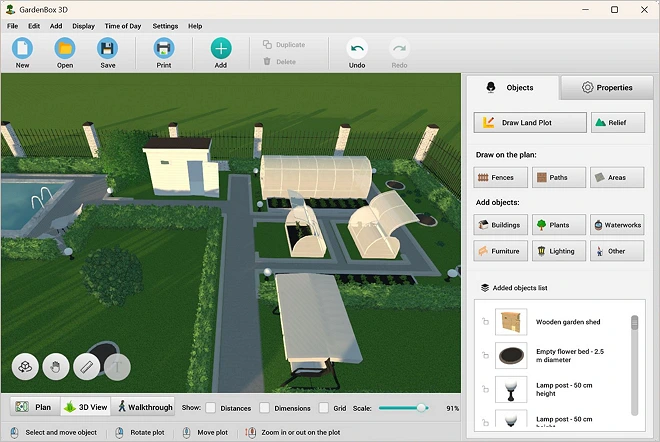660x442 pixels.
Task: Toggle lock for Wooden garden shed
Action: (x=485, y=322)
